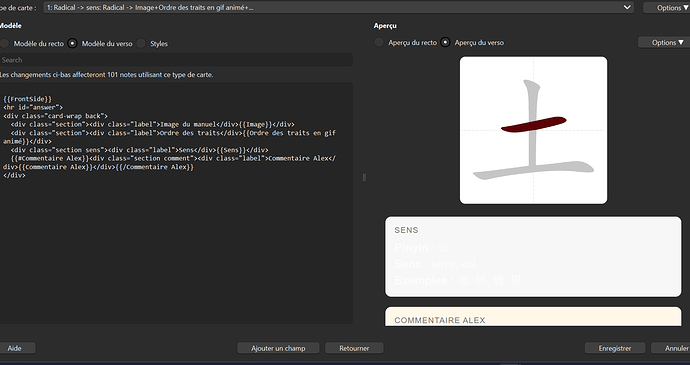Click the SENS label in preview
This screenshot has width=690, height=365.
pyautogui.click(x=406, y=230)
